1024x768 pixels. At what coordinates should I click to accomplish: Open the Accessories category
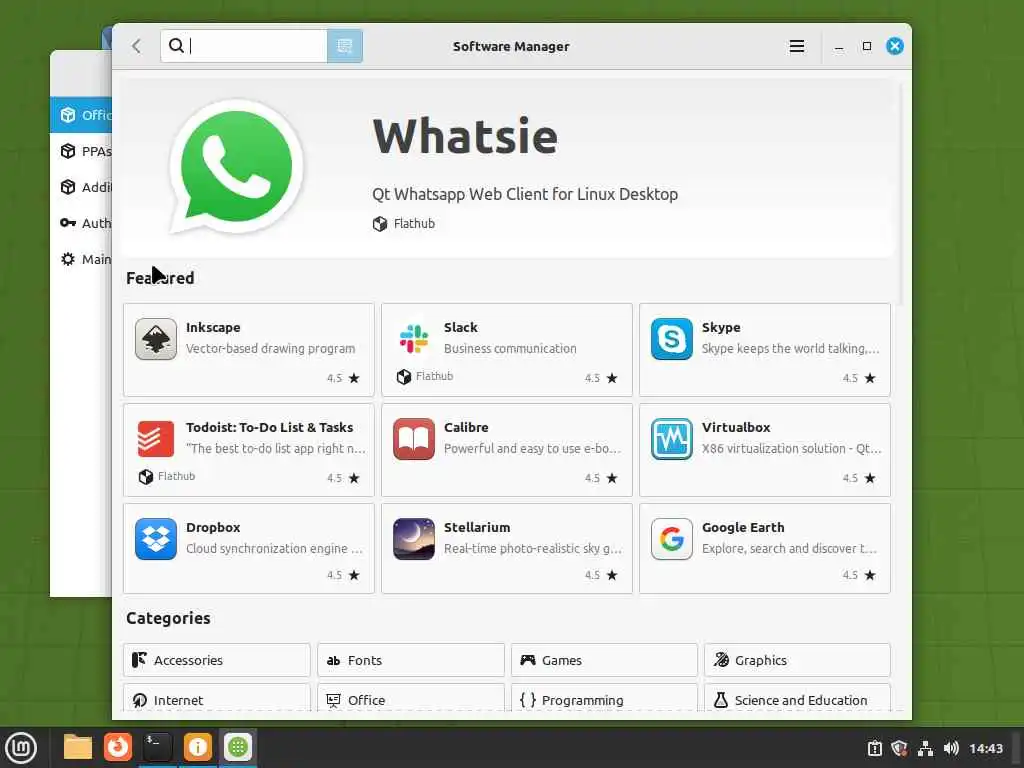[x=217, y=660]
